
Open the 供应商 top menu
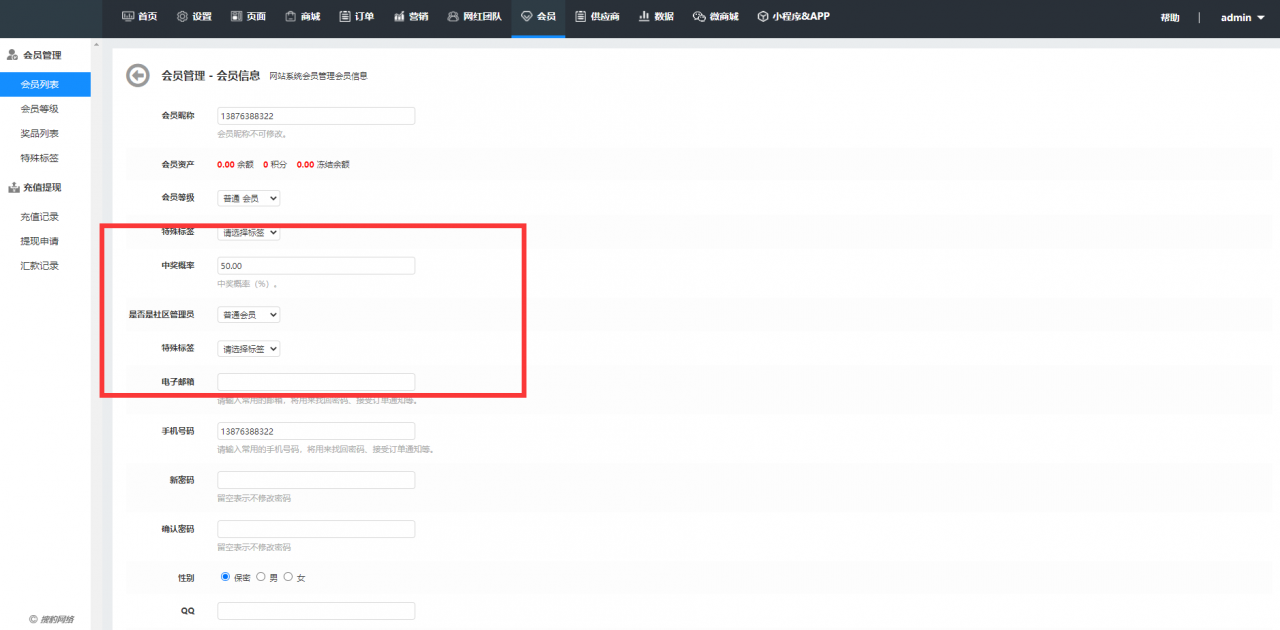point(597,17)
